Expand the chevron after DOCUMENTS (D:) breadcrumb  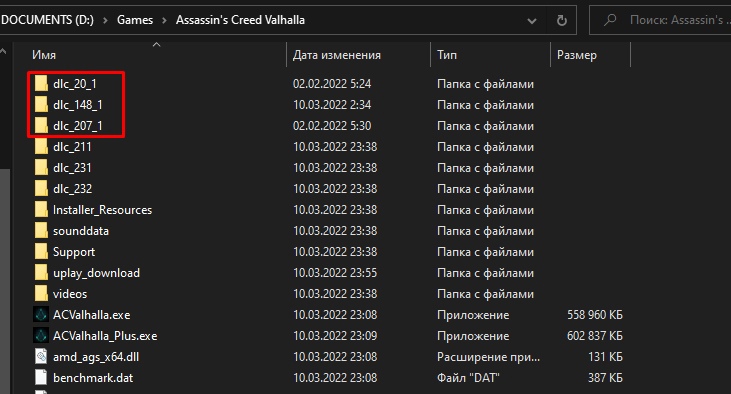tap(105, 20)
